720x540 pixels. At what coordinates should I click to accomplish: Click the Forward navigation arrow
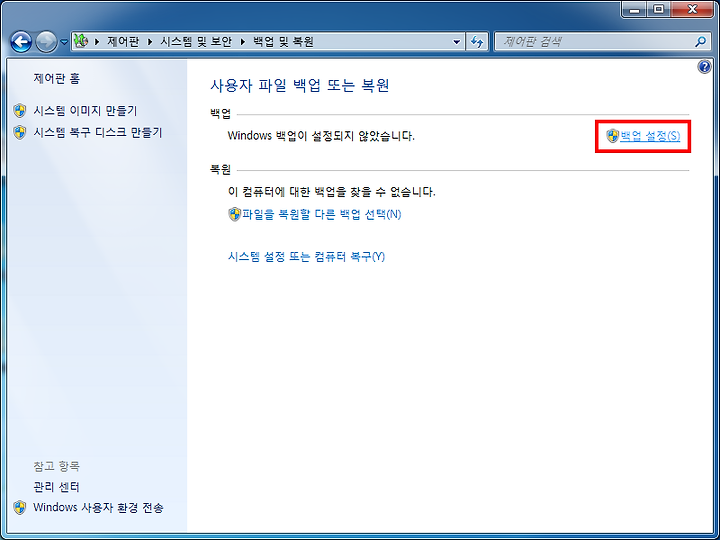pyautogui.click(x=46, y=42)
